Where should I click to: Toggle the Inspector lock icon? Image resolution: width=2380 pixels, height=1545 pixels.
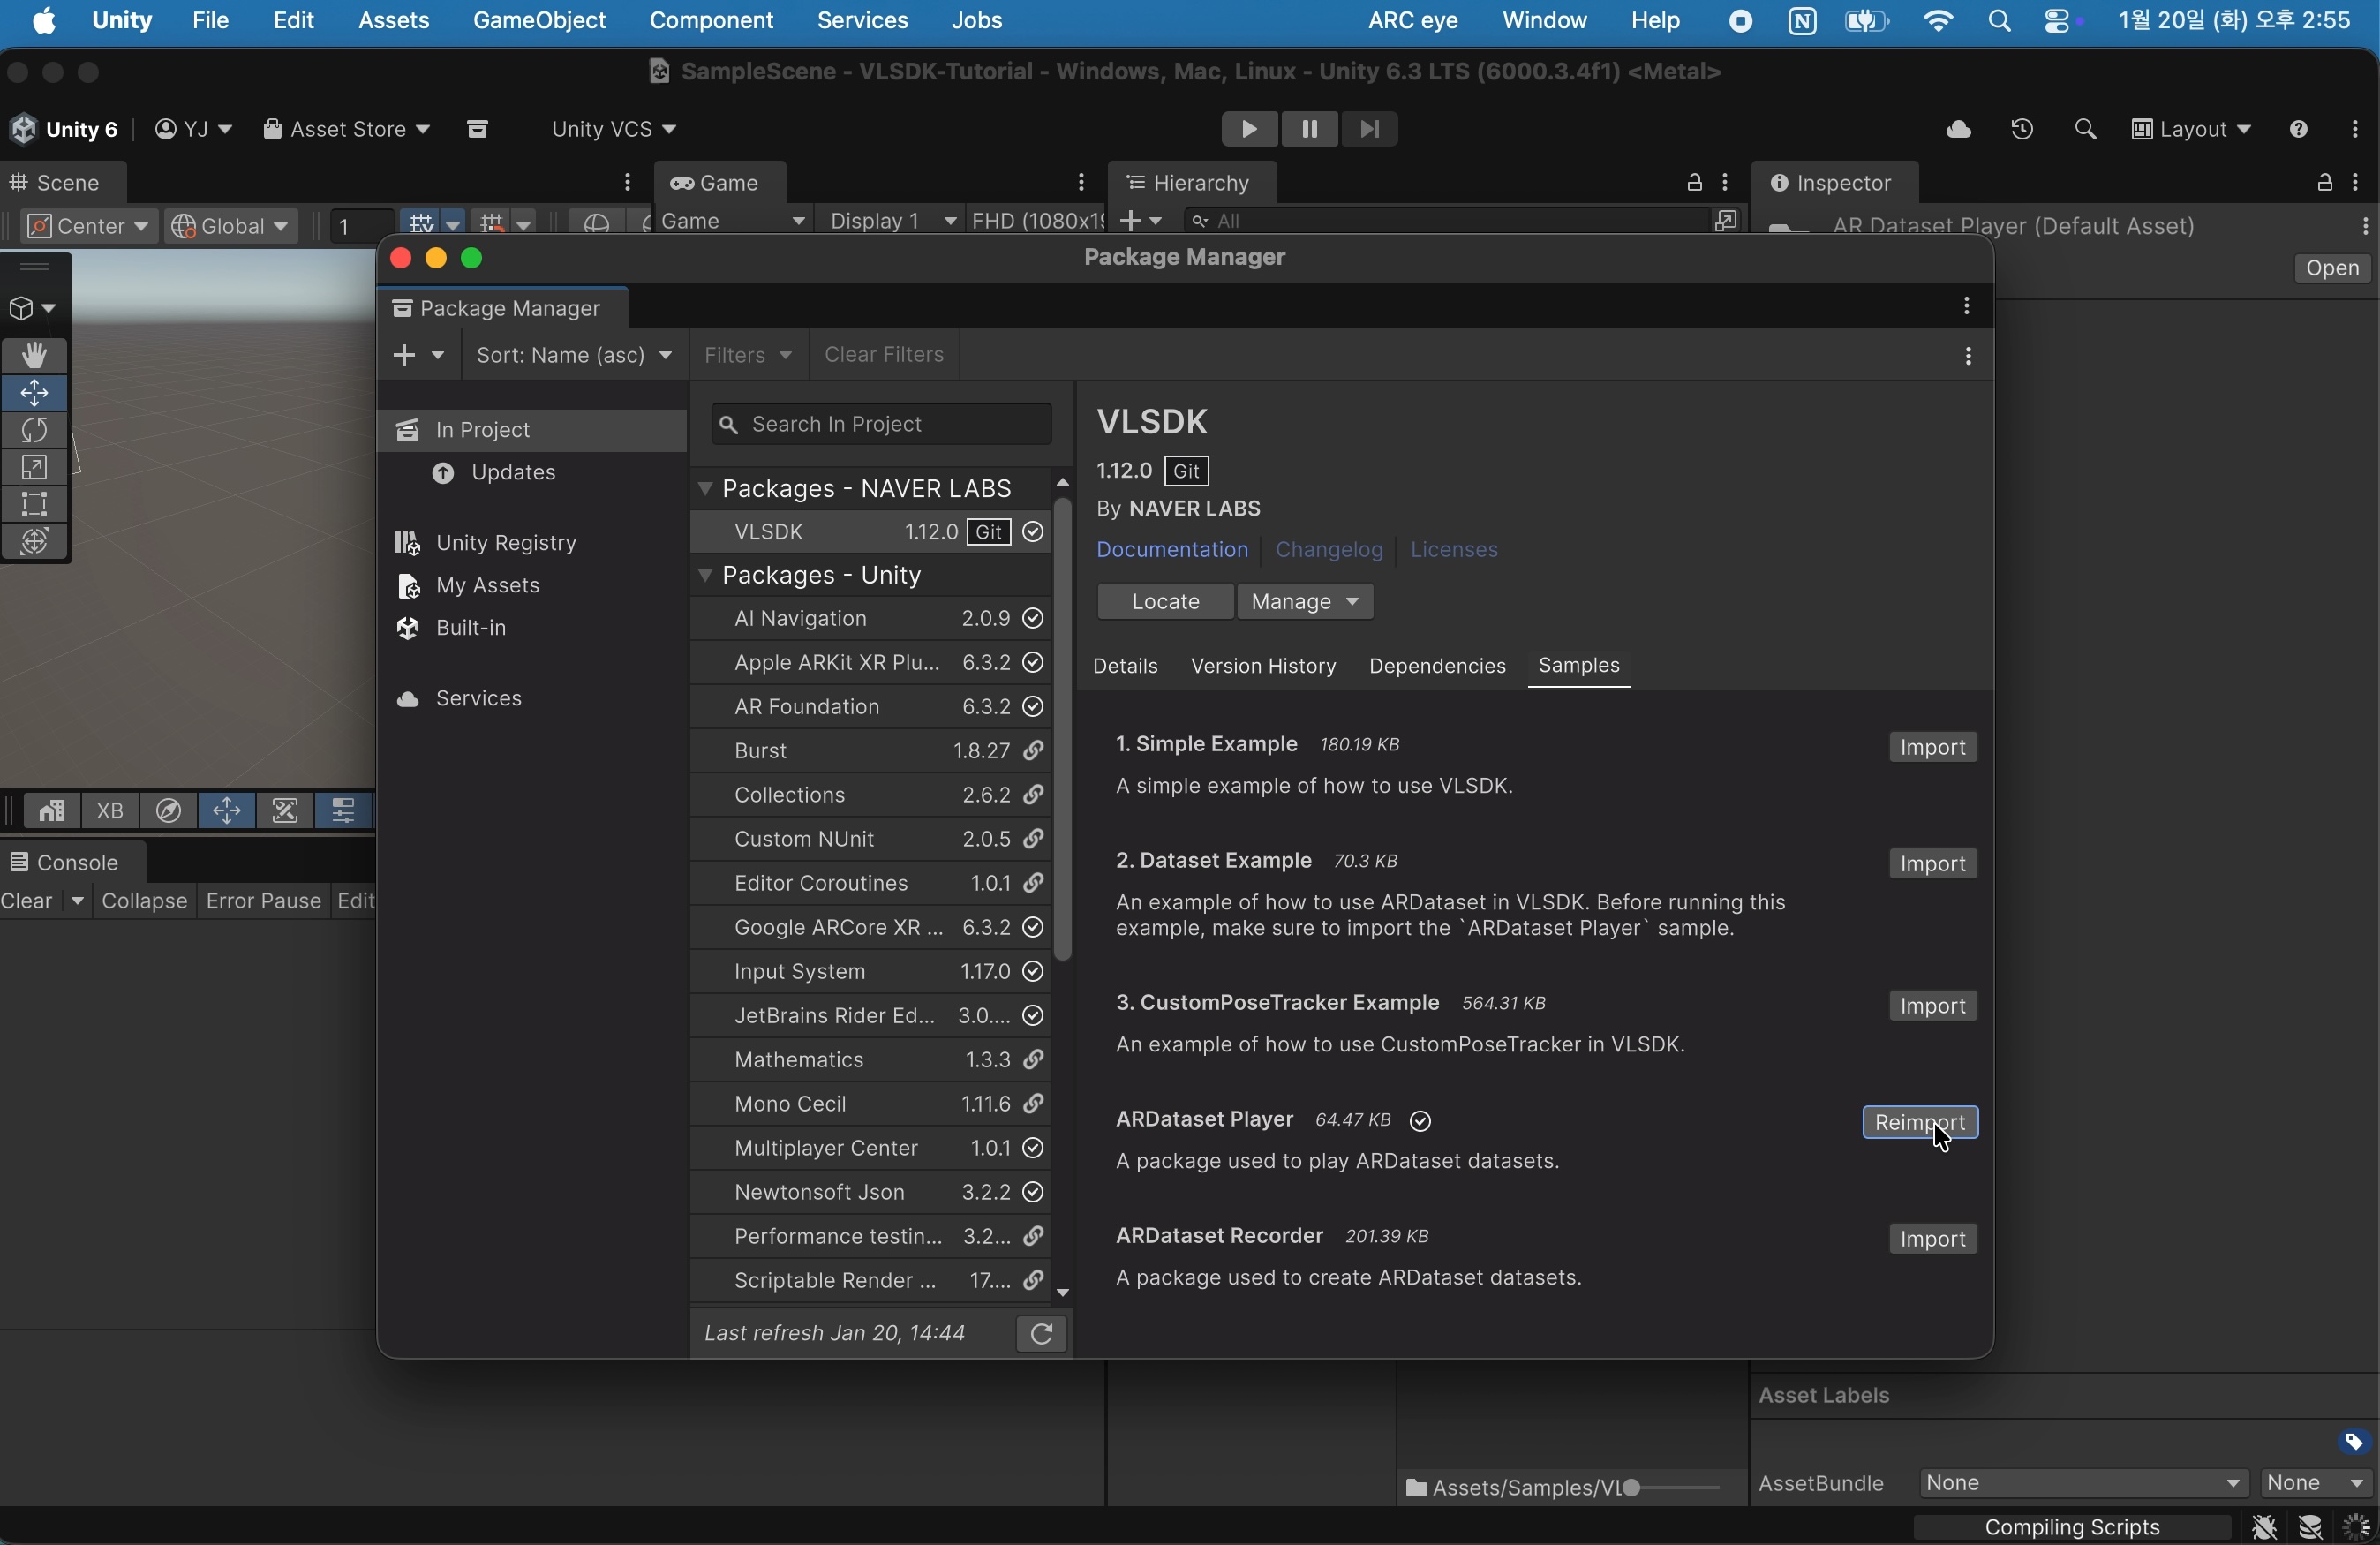pos(2324,183)
